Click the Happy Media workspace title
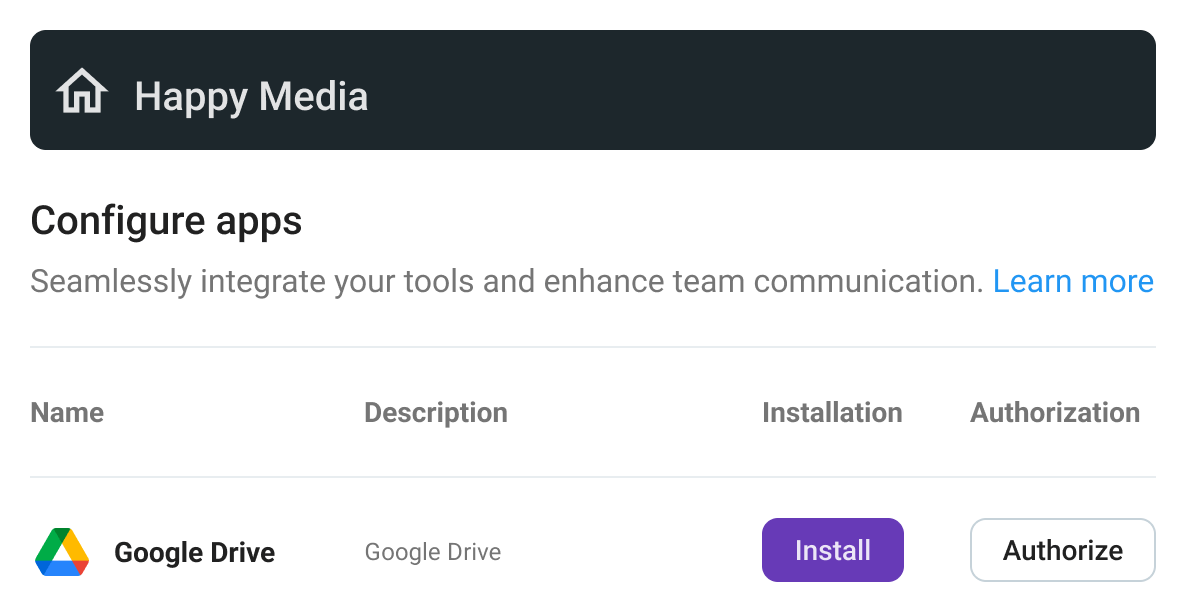 coord(251,97)
